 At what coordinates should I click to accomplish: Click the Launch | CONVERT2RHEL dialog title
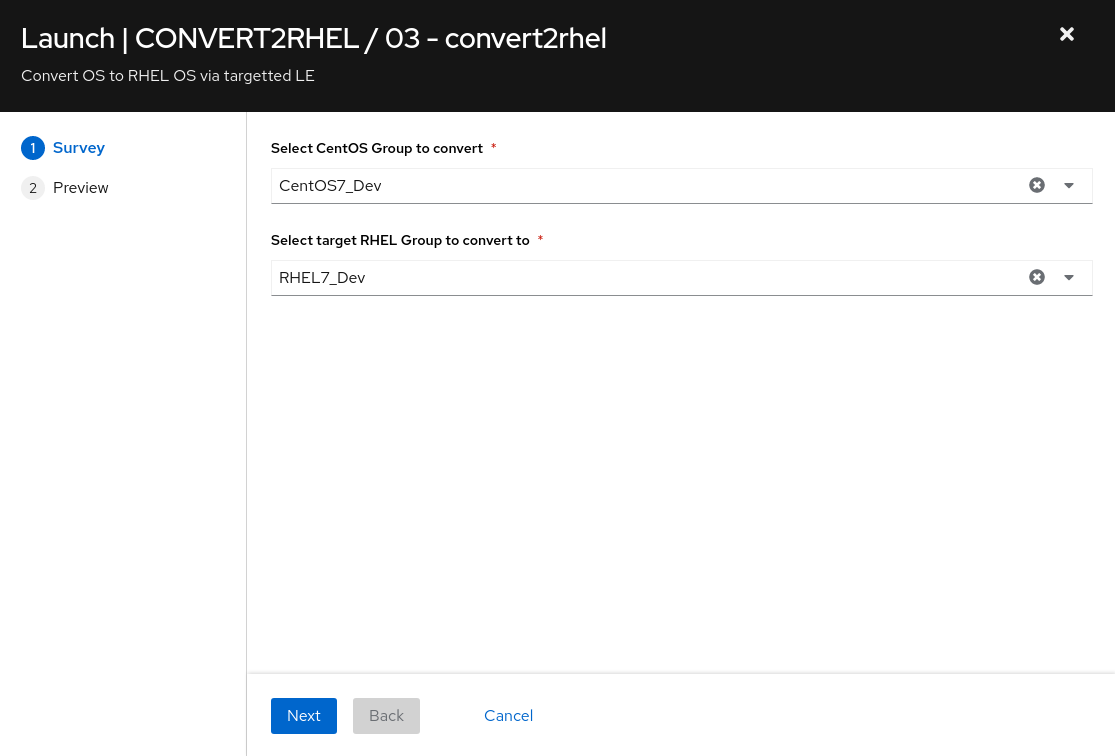point(314,38)
